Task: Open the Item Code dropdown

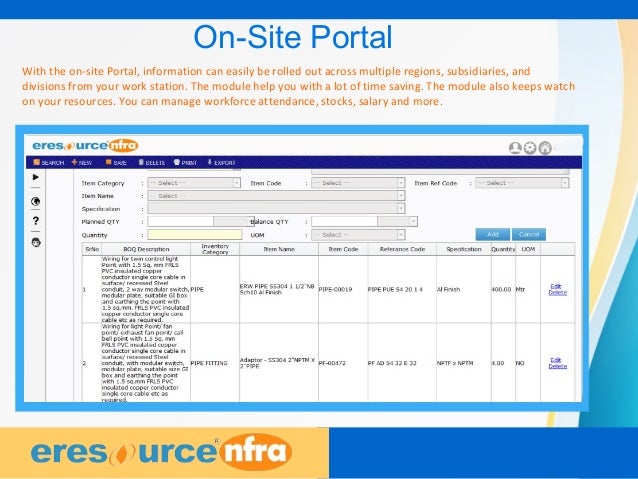Action: (x=358, y=183)
